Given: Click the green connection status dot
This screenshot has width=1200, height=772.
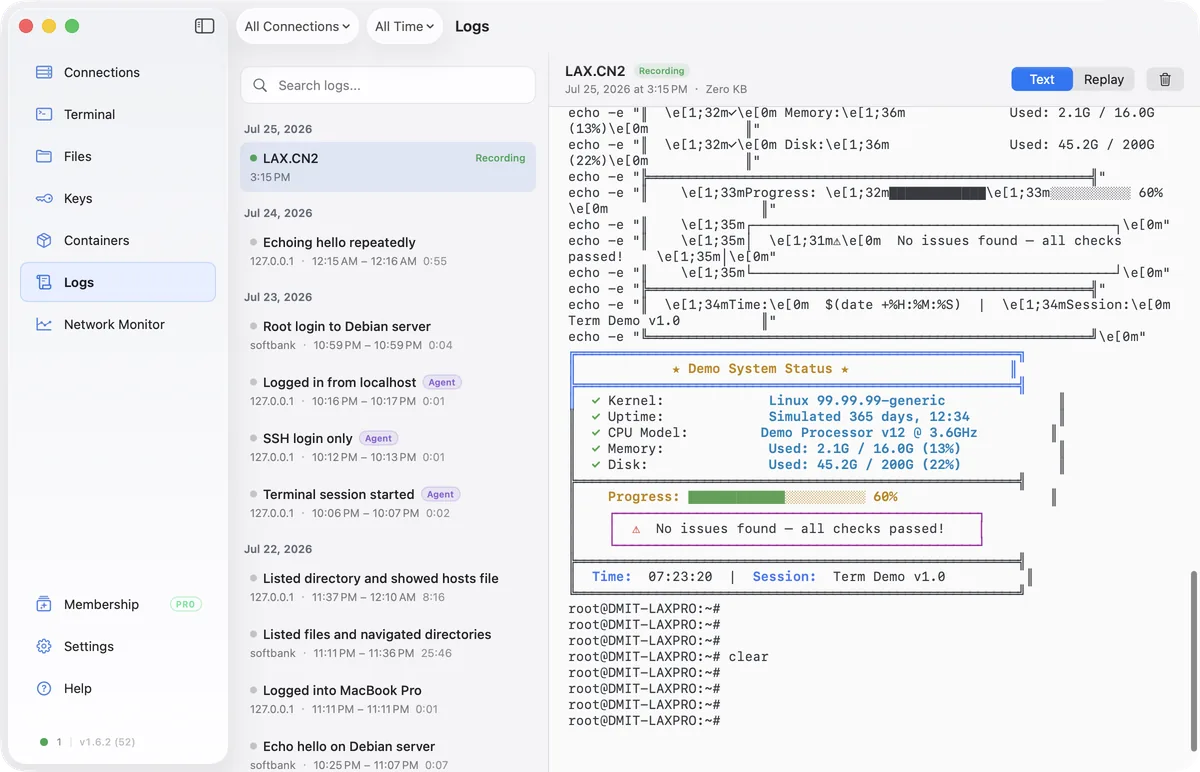Looking at the screenshot, I should click(x=44, y=742).
